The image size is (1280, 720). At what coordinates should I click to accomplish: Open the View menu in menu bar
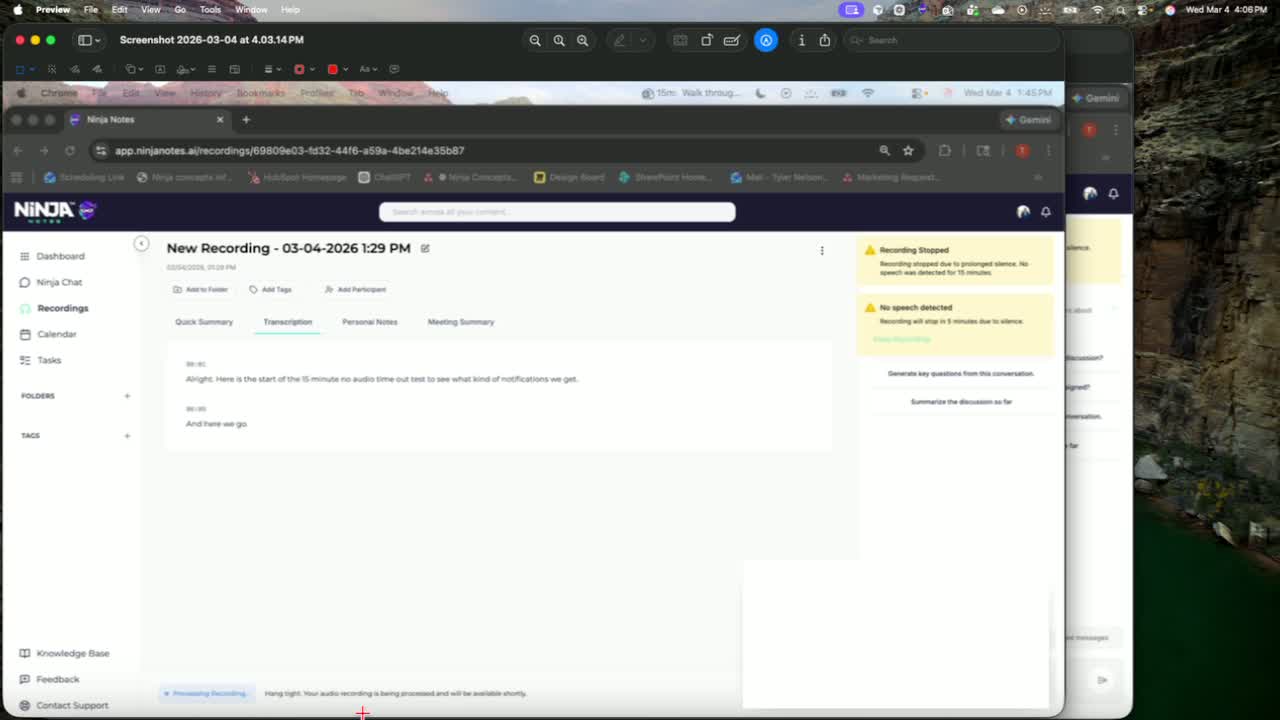click(151, 9)
